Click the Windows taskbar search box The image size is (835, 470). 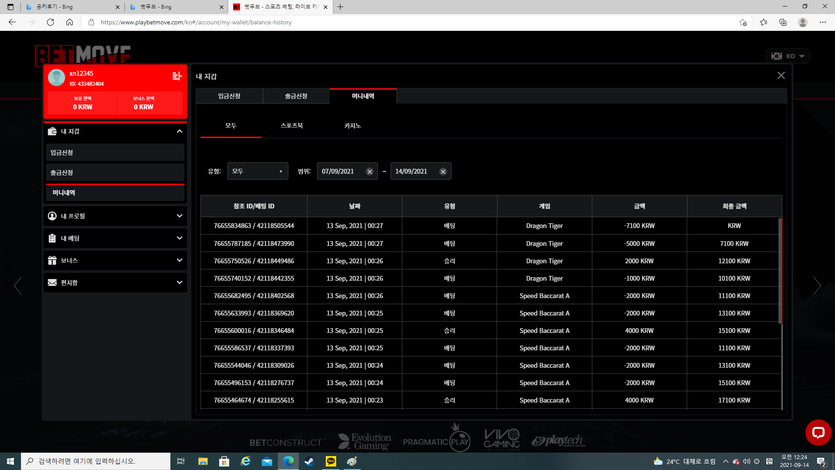[x=96, y=461]
